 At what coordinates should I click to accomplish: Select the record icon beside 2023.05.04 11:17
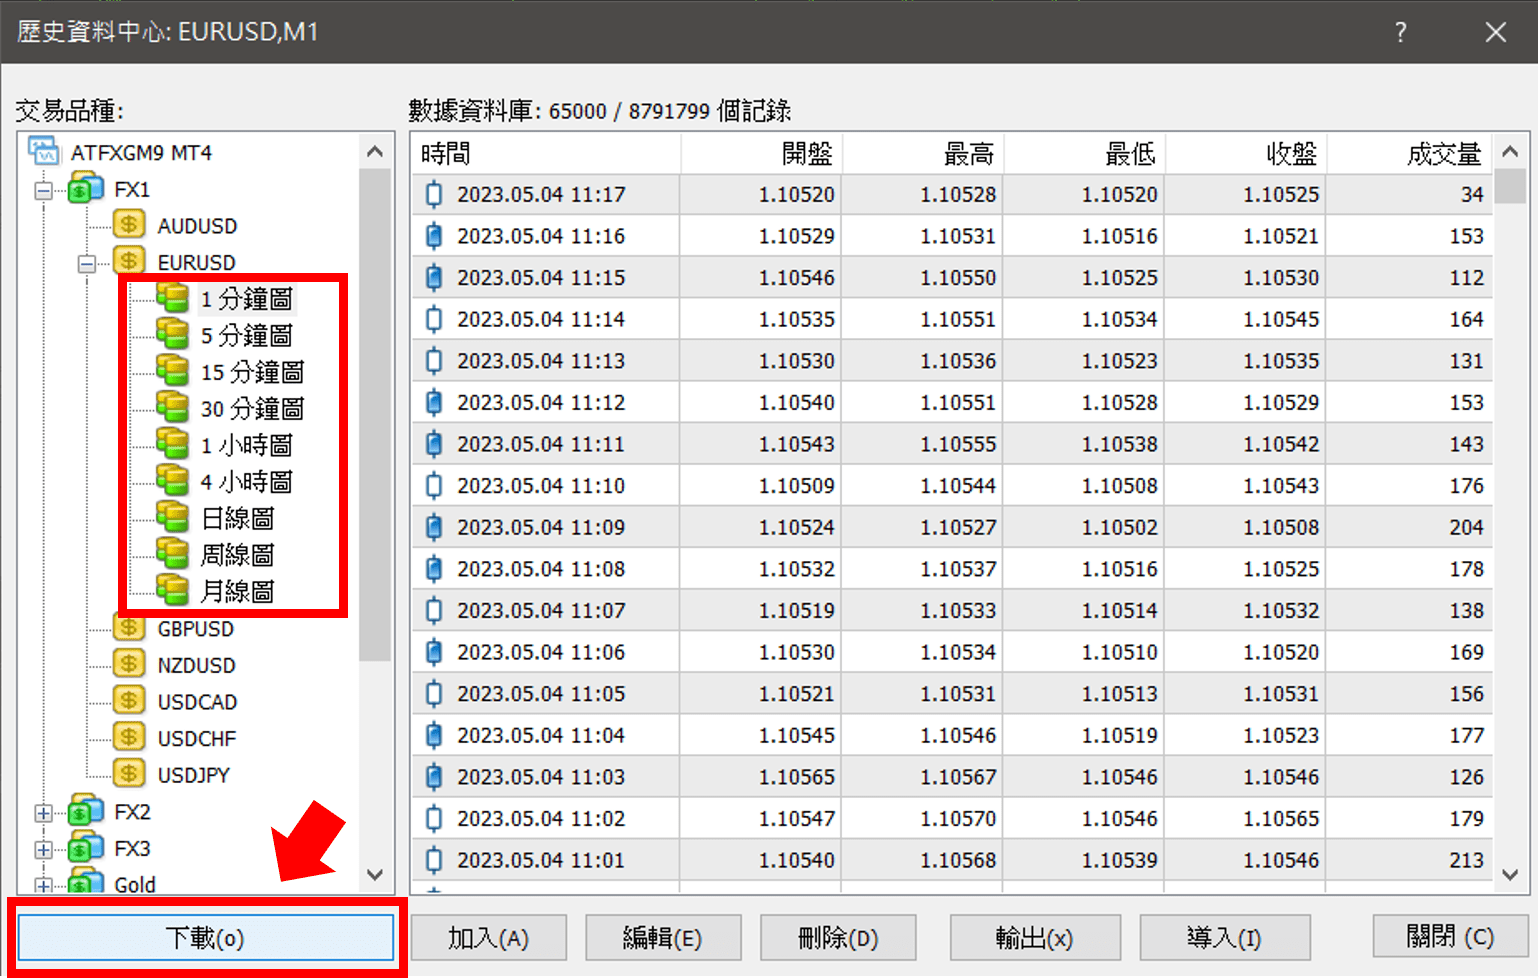tap(434, 194)
